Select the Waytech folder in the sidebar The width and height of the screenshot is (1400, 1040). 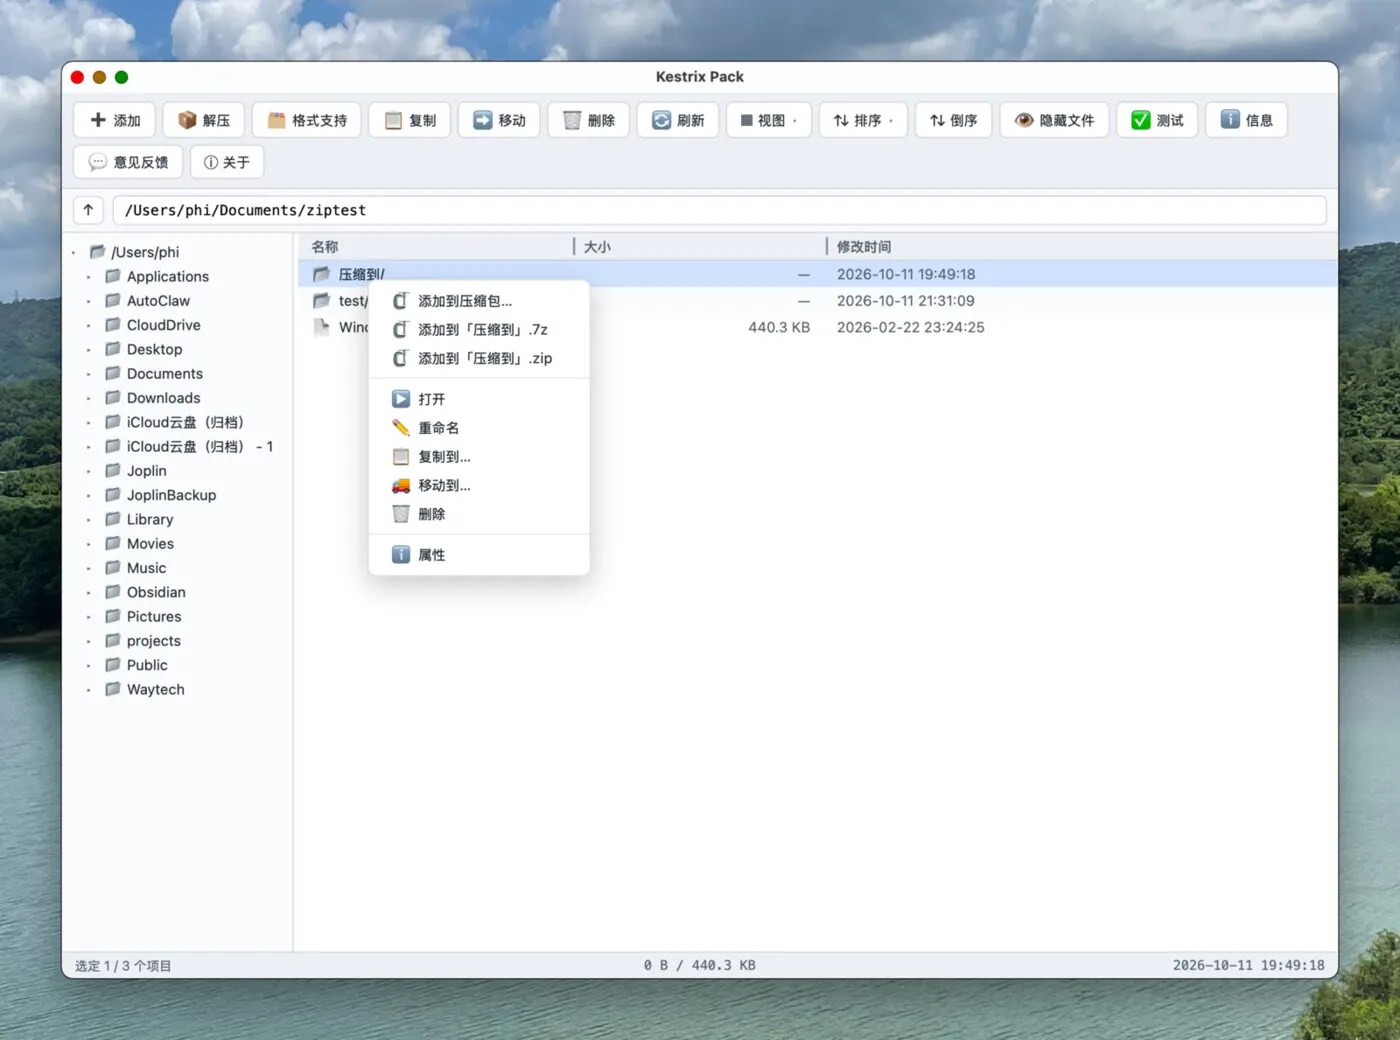pos(155,690)
